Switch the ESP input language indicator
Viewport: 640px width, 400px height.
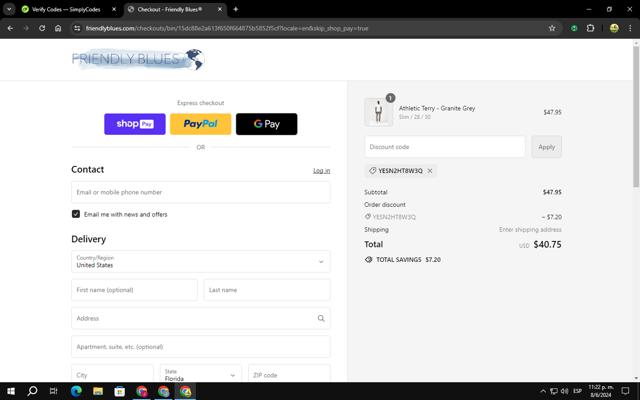pyautogui.click(x=577, y=391)
